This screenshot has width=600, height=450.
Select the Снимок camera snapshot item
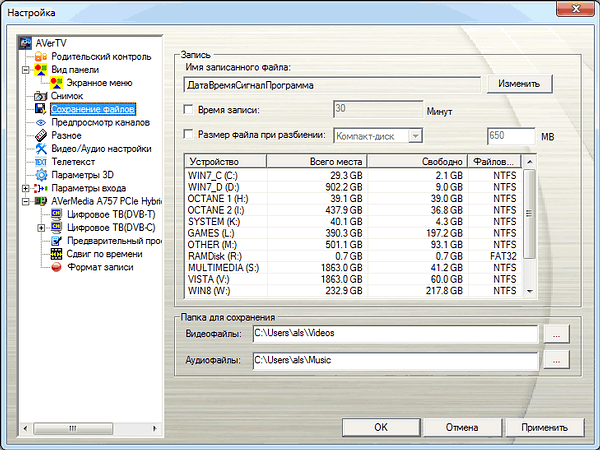pos(67,96)
